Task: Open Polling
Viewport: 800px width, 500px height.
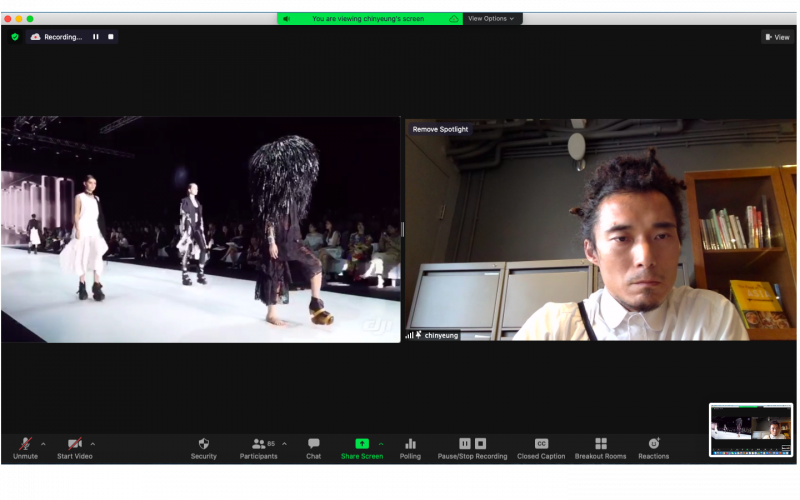Action: [x=410, y=448]
